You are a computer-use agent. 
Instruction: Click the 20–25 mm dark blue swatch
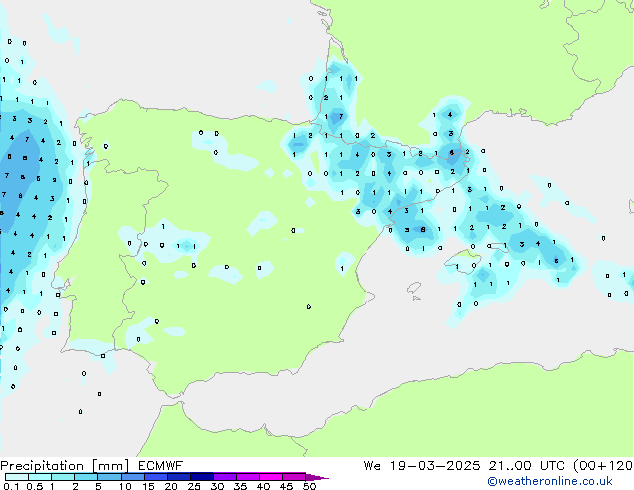(x=179, y=477)
